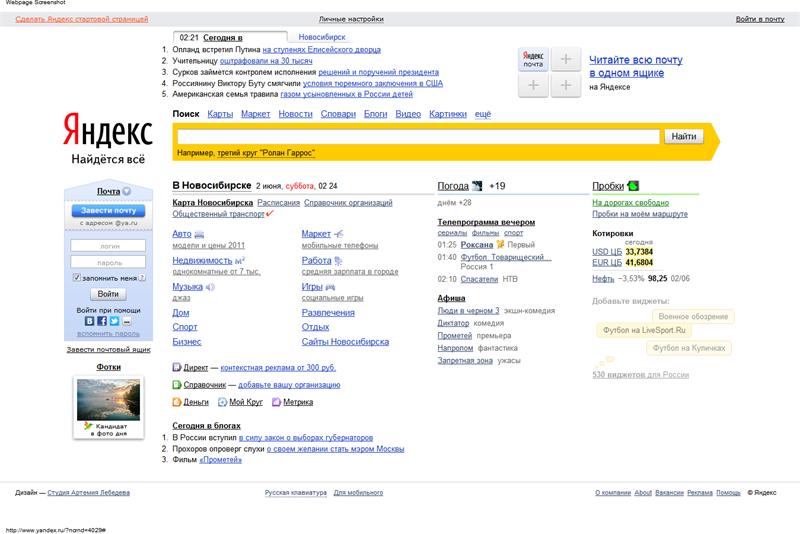Viewport: 800px width, 534px height.
Task: Click the icon next to Роксана program
Action: coord(500,244)
